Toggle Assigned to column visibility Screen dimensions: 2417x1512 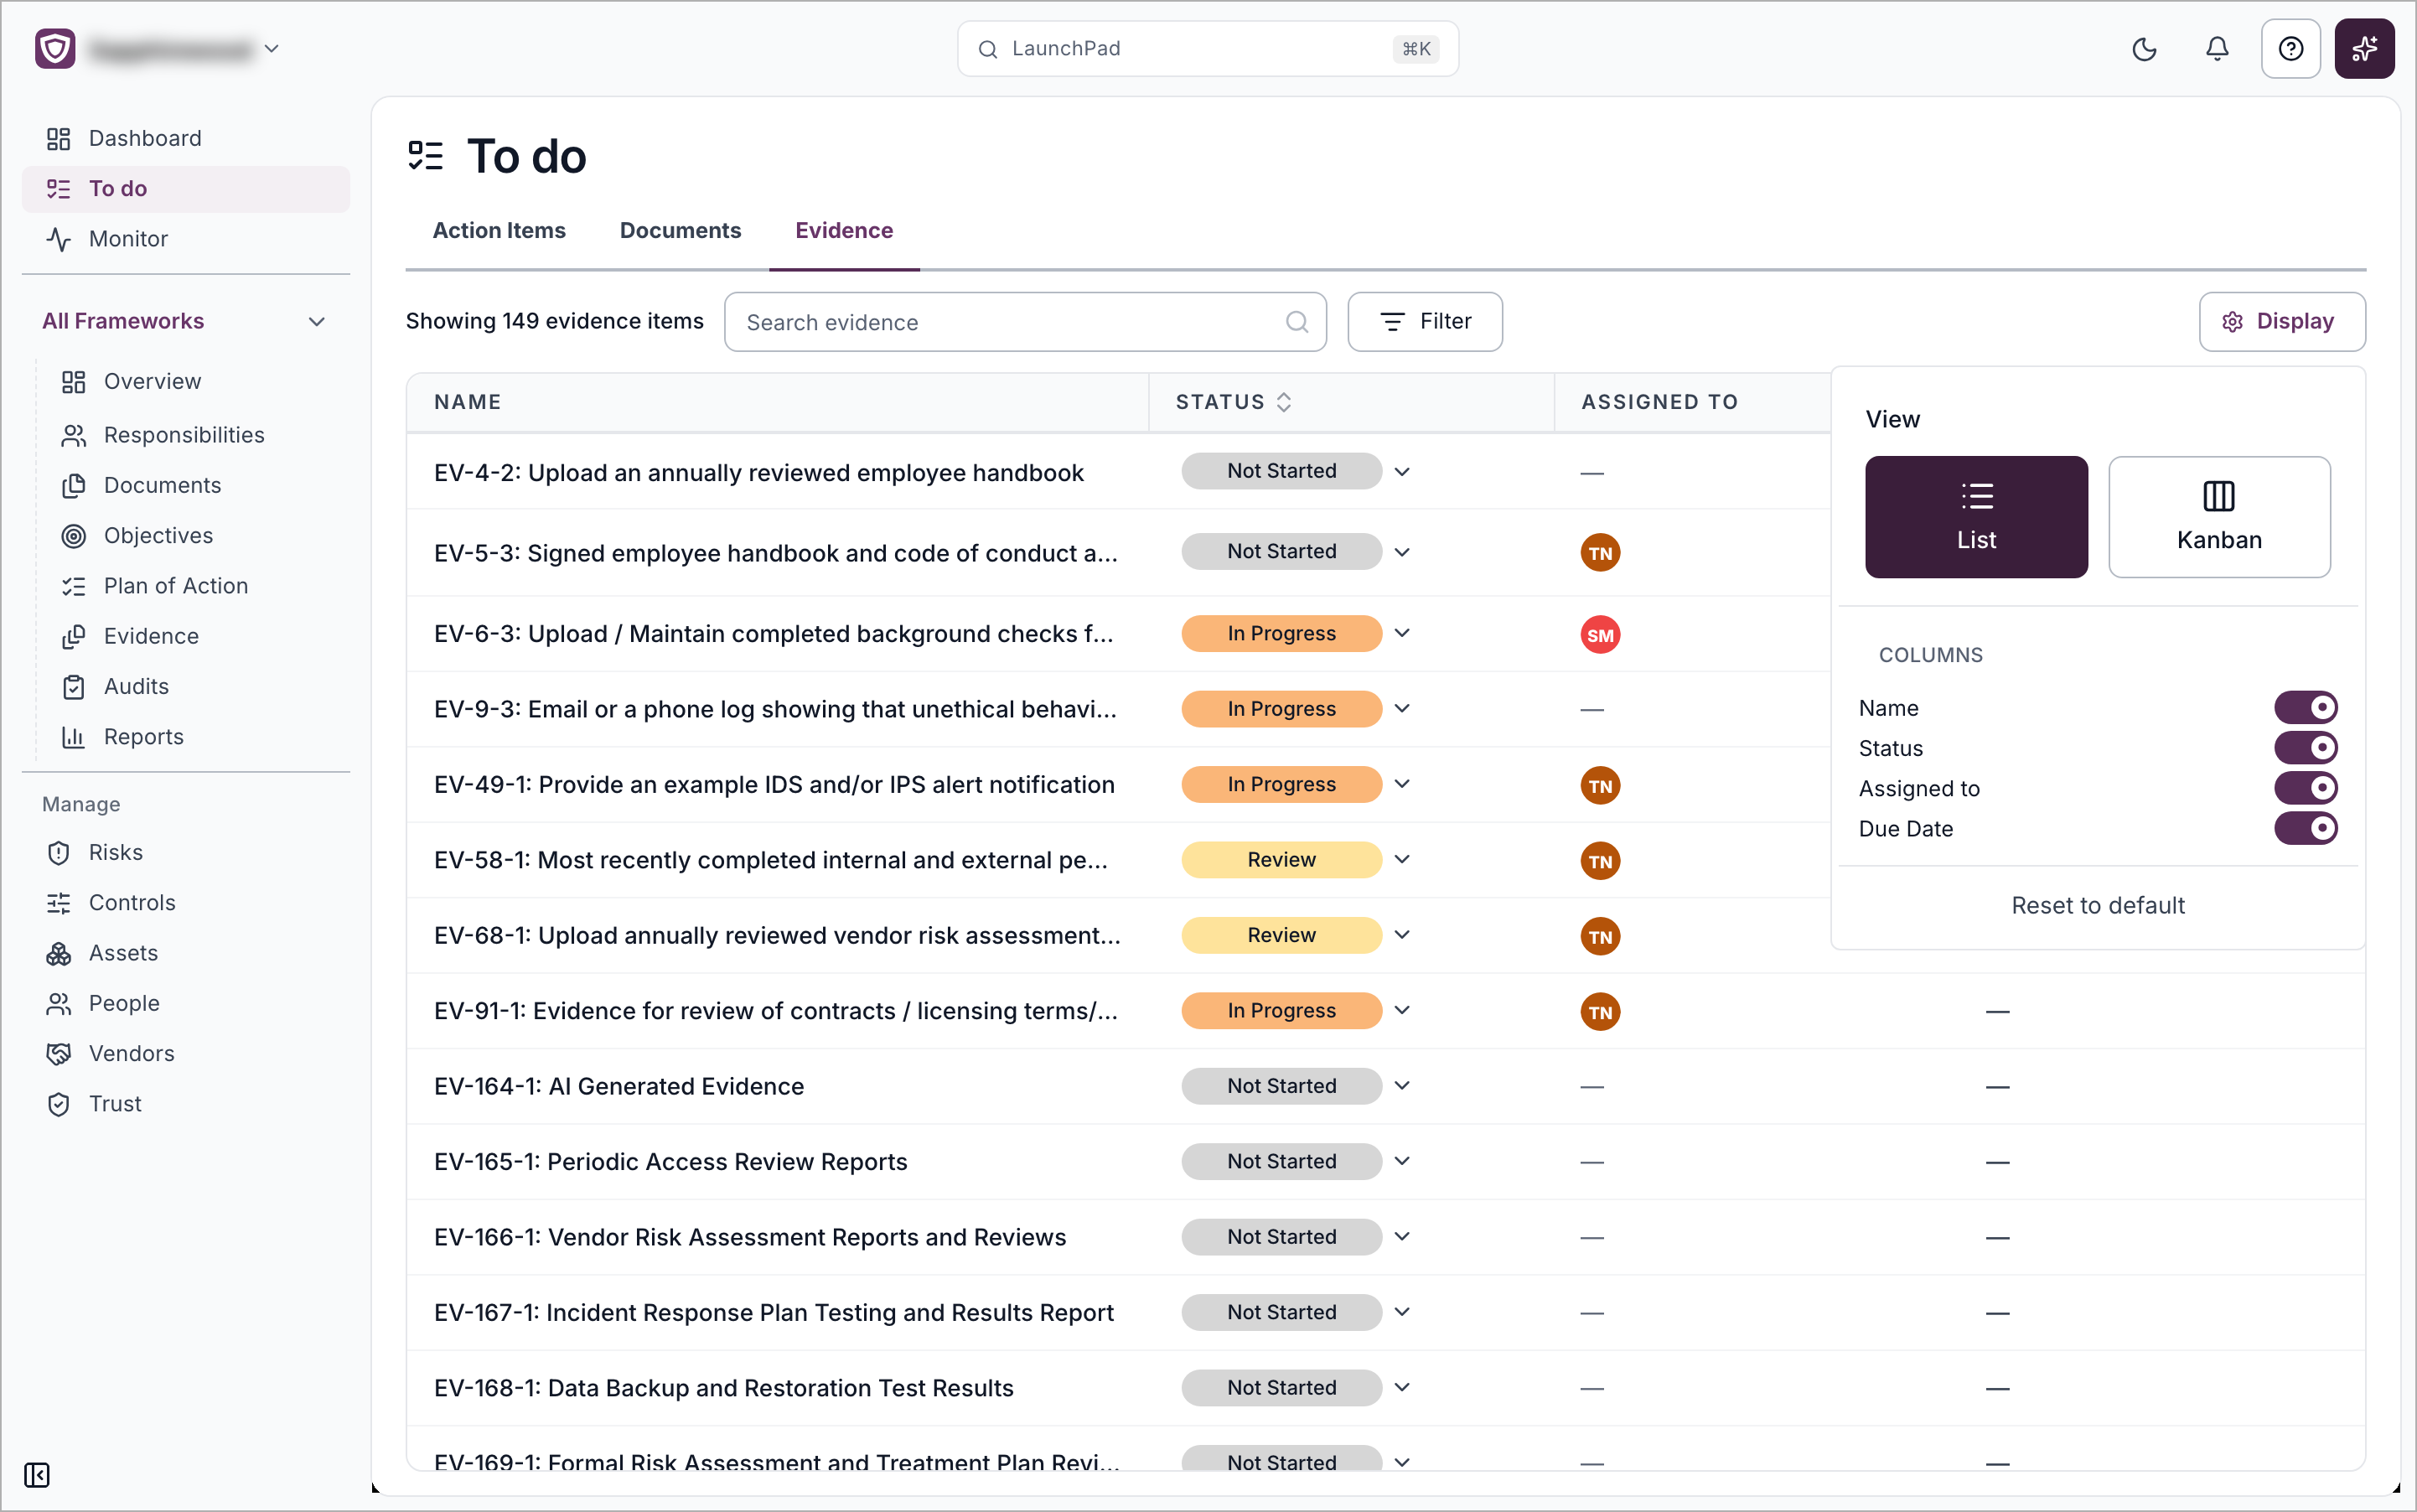click(x=2305, y=788)
